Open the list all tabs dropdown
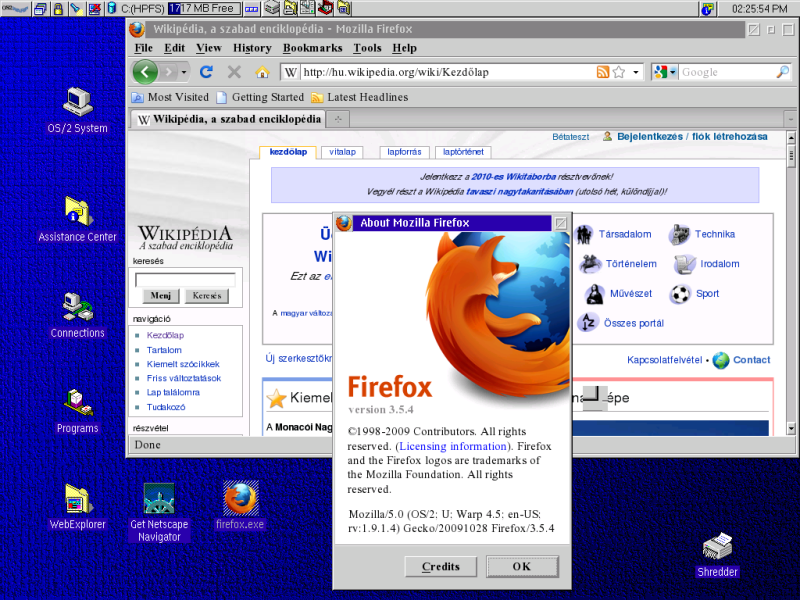 pos(790,119)
